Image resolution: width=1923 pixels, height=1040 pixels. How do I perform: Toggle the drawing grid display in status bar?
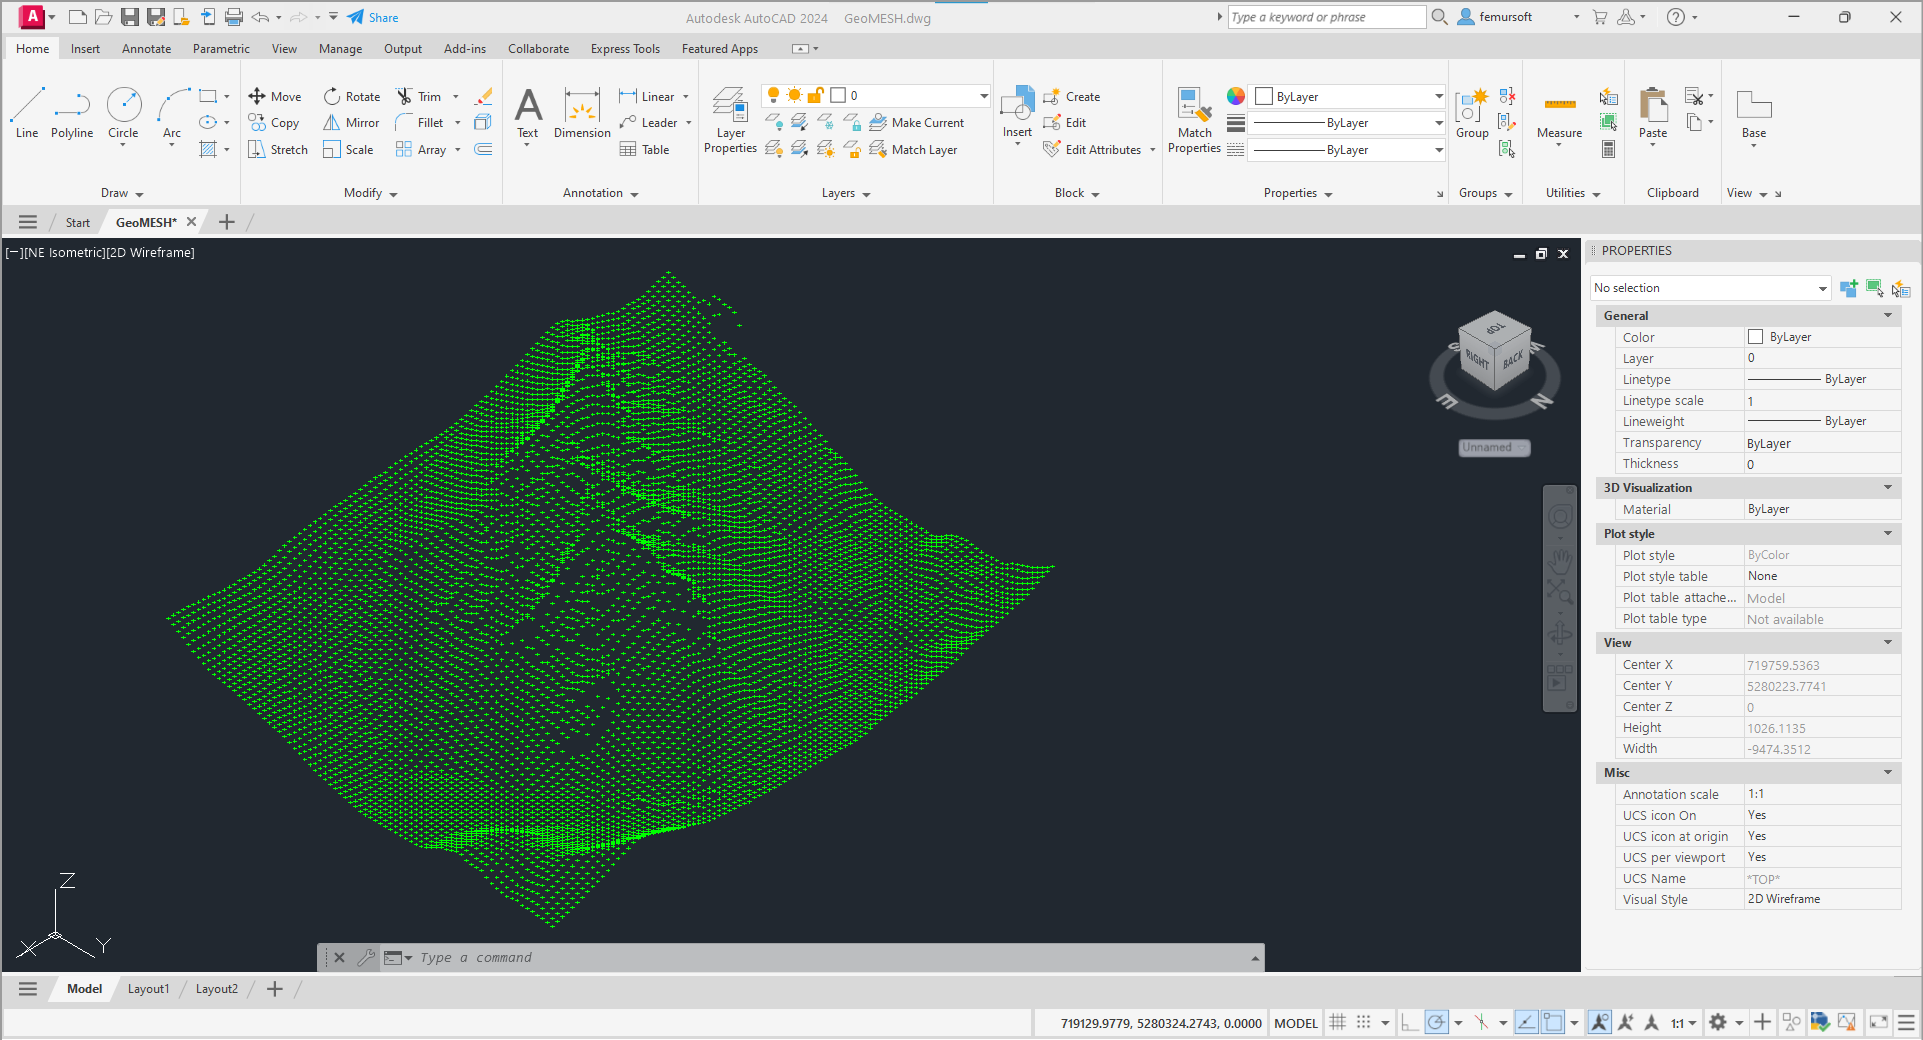[x=1337, y=1022]
